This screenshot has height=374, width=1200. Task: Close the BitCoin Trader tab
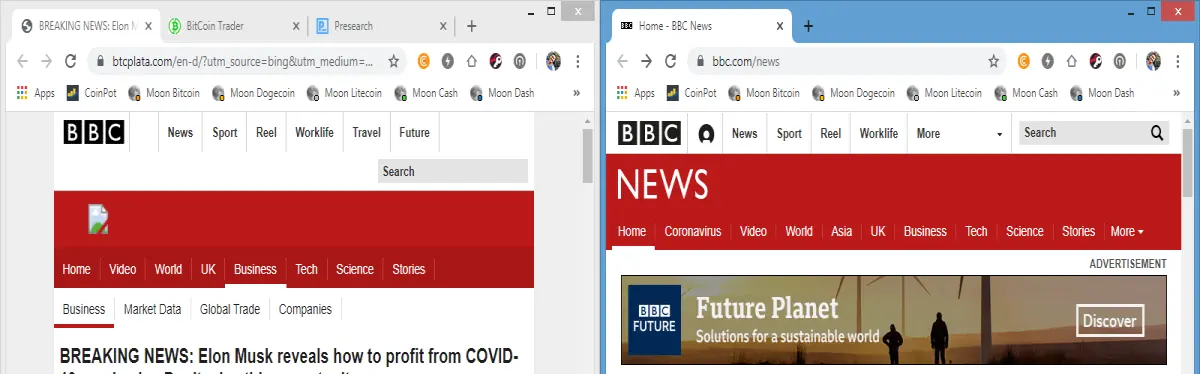point(296,26)
